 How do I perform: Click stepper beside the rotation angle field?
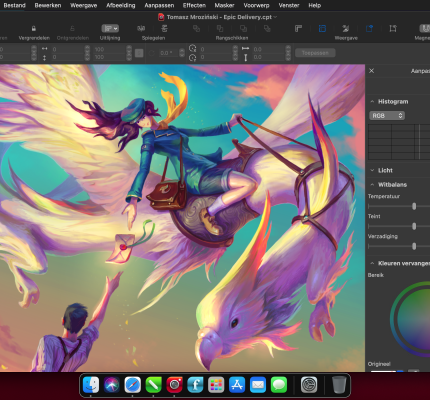[x=182, y=53]
